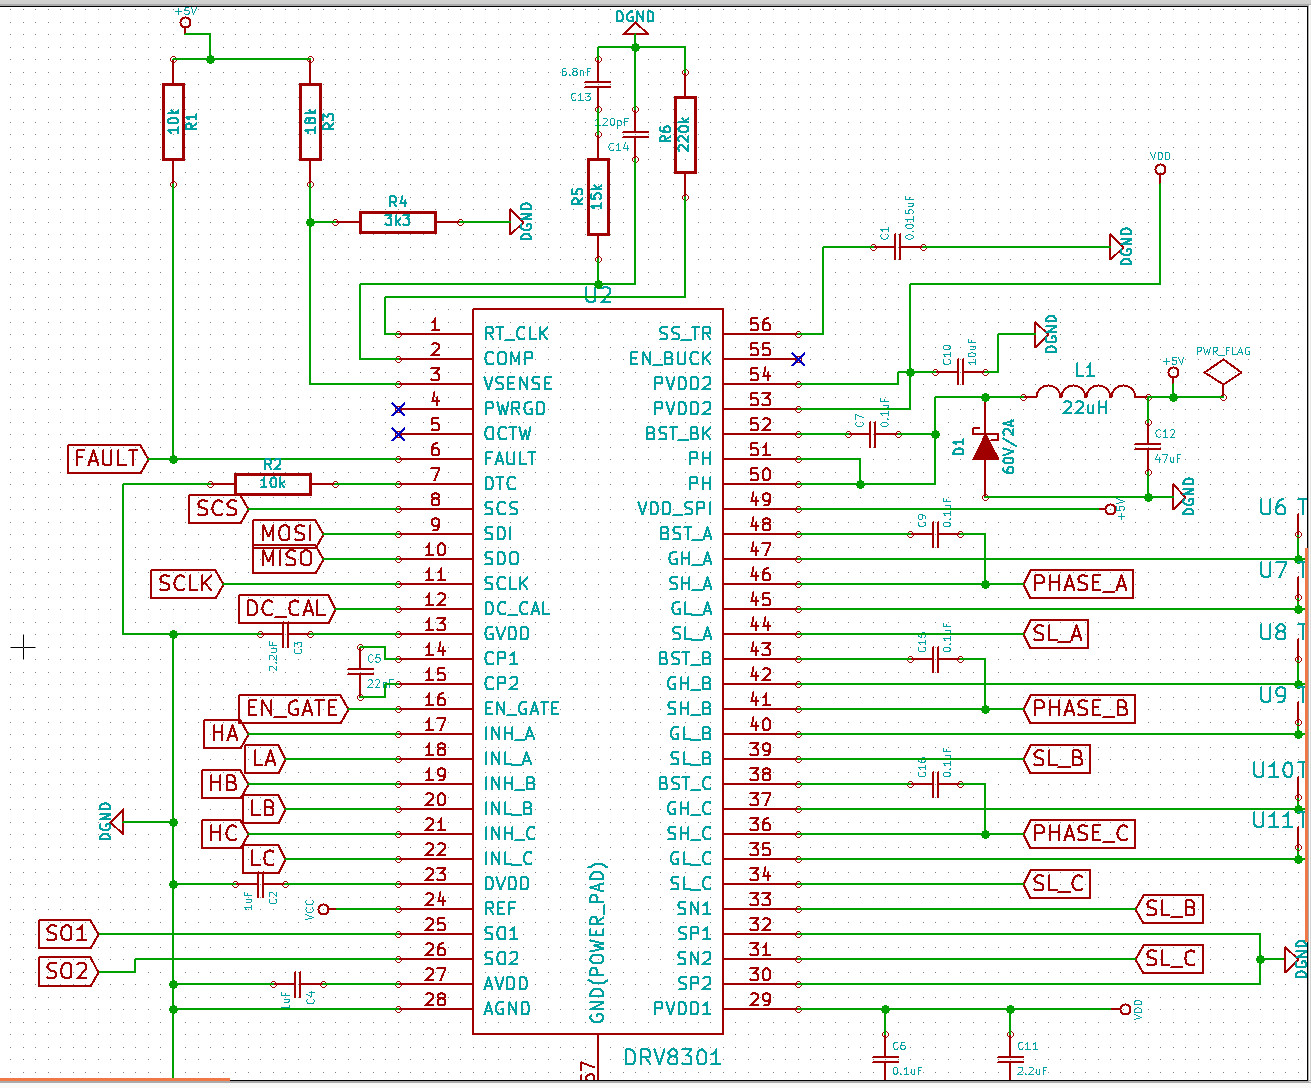The height and width of the screenshot is (1088, 1311).
Task: Select the R5 15k resistor symbol
Action: pos(598,196)
